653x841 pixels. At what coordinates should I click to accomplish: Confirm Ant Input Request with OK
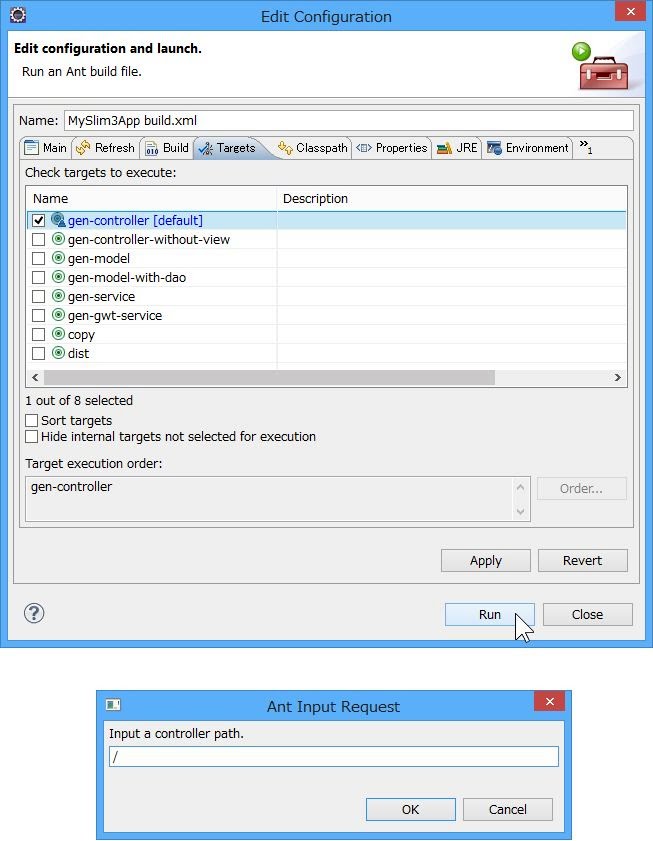click(x=410, y=809)
